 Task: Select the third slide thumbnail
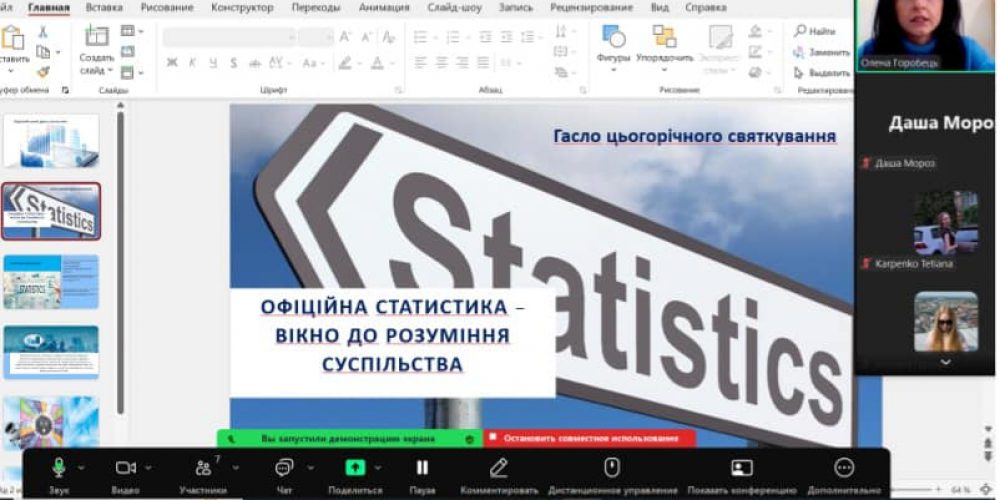coord(51,281)
